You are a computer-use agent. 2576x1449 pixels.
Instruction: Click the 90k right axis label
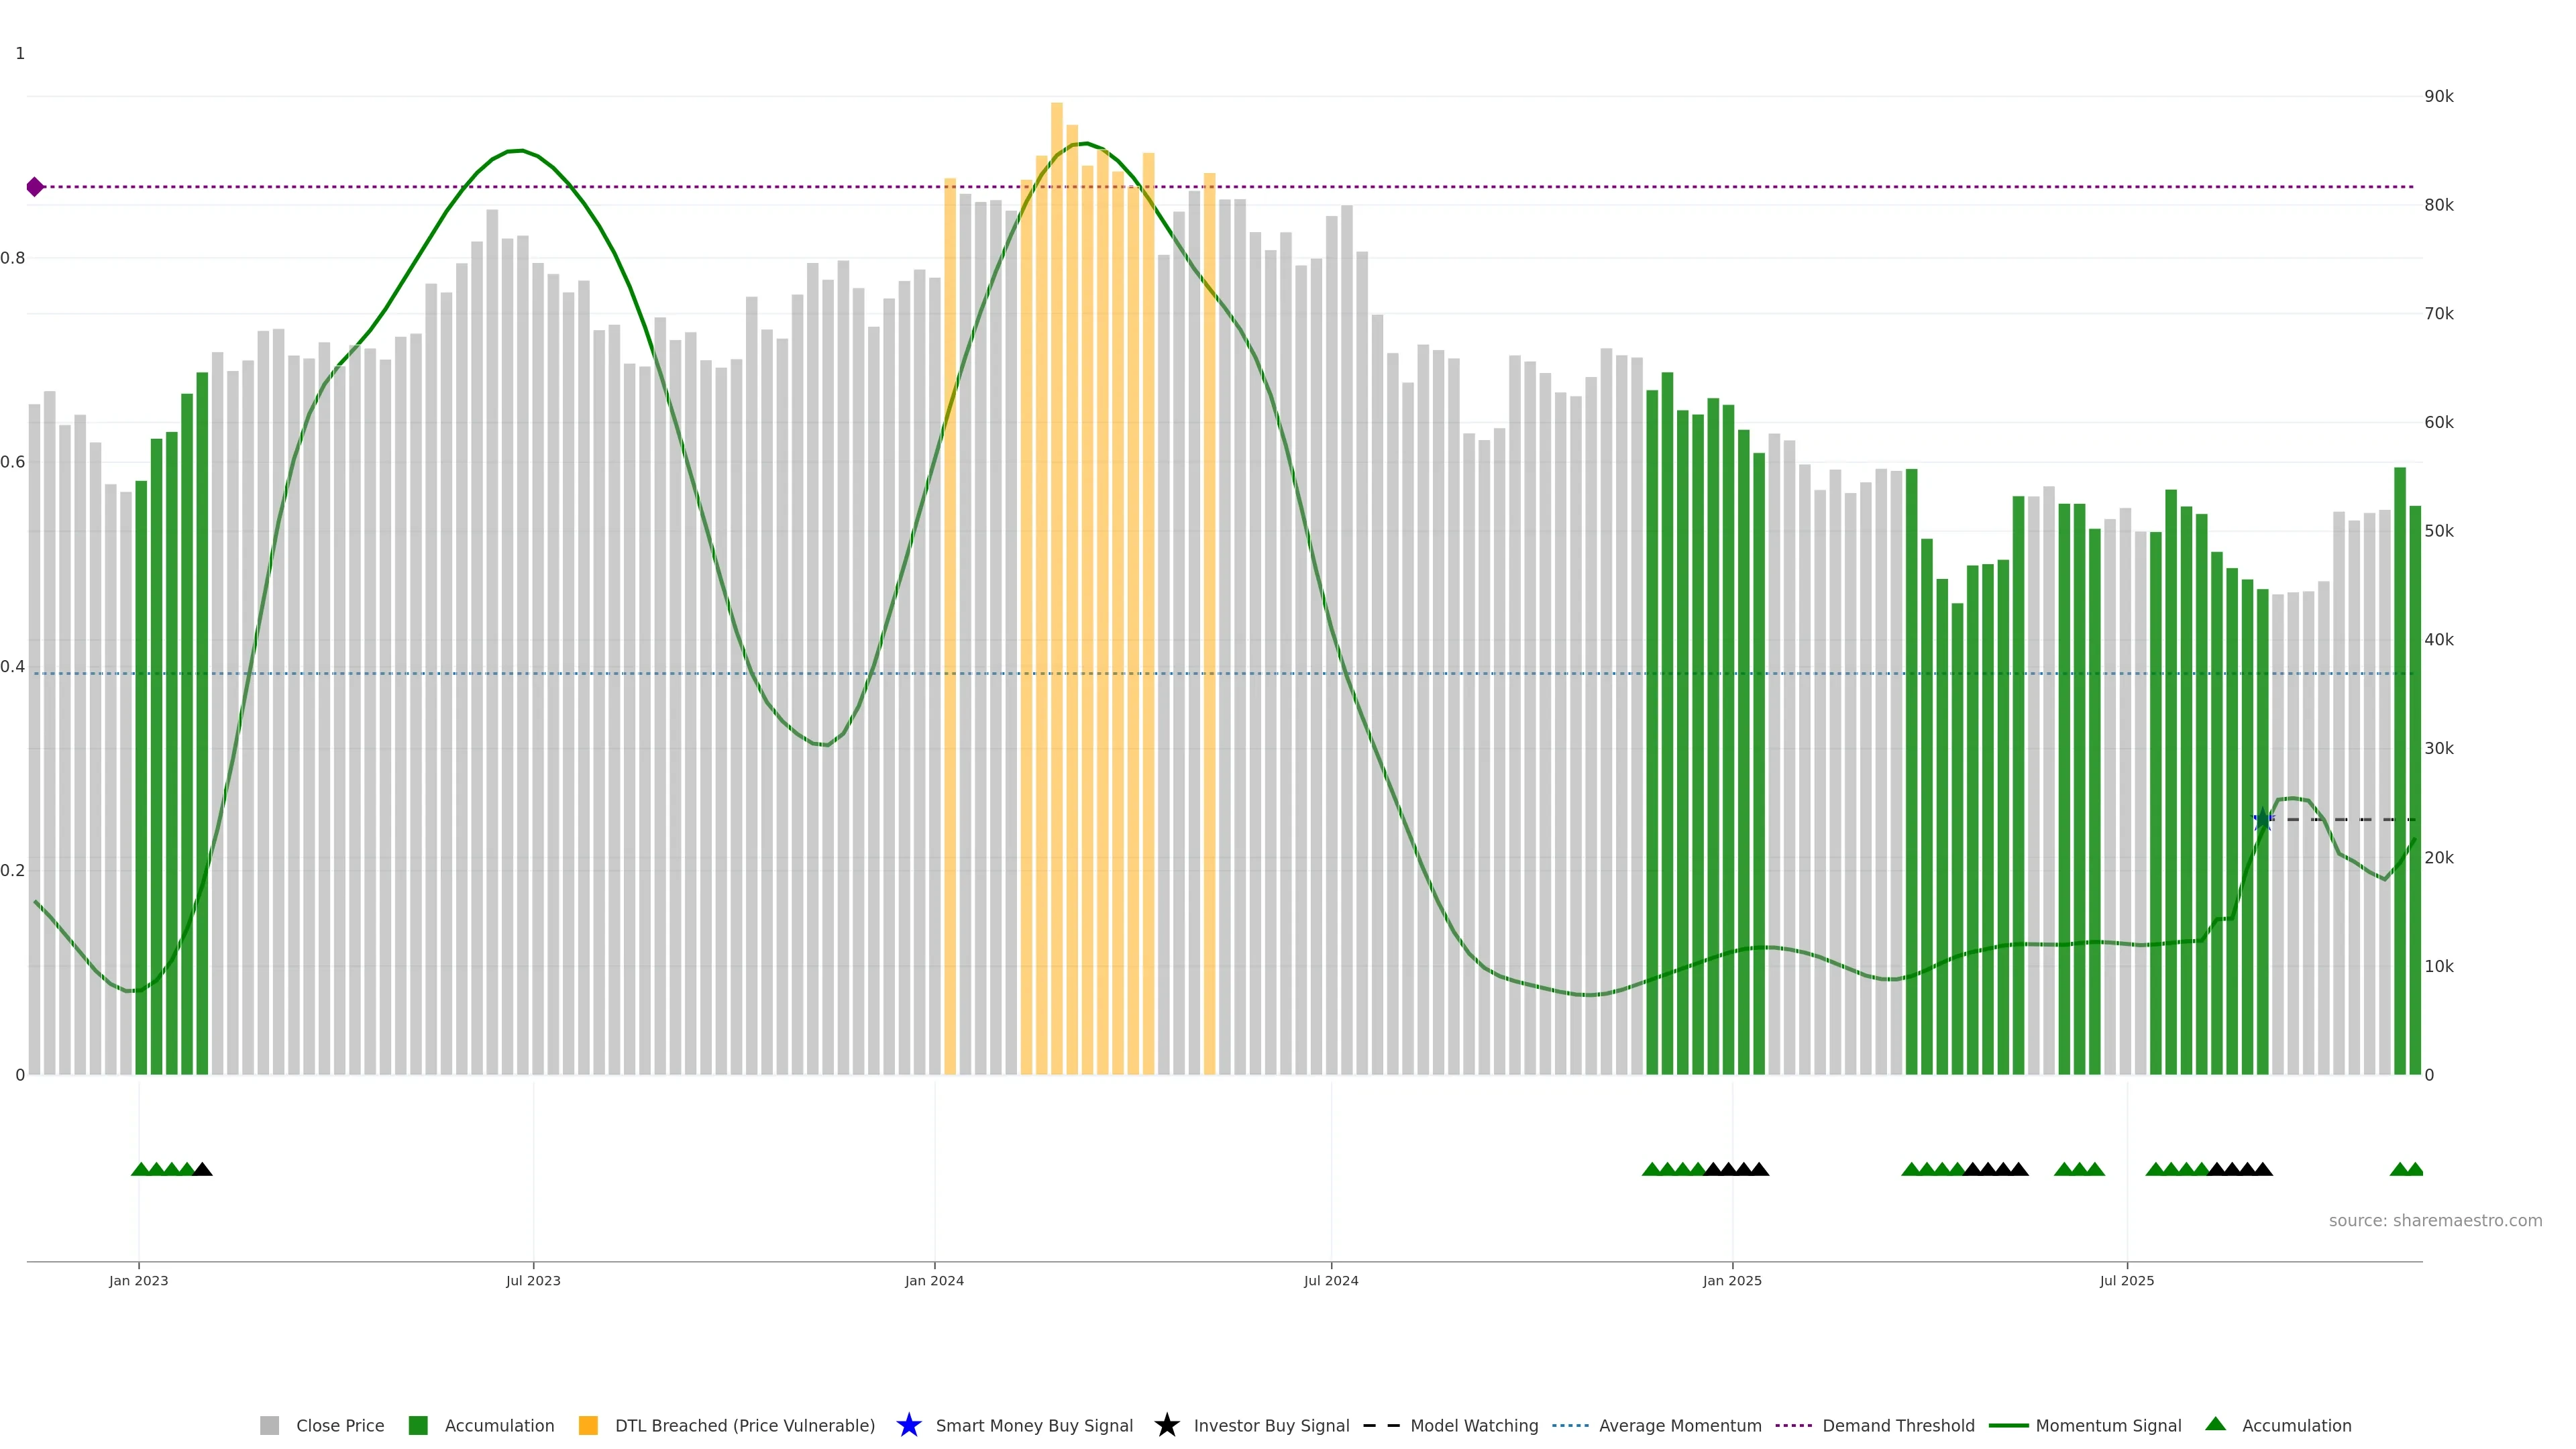[2438, 96]
